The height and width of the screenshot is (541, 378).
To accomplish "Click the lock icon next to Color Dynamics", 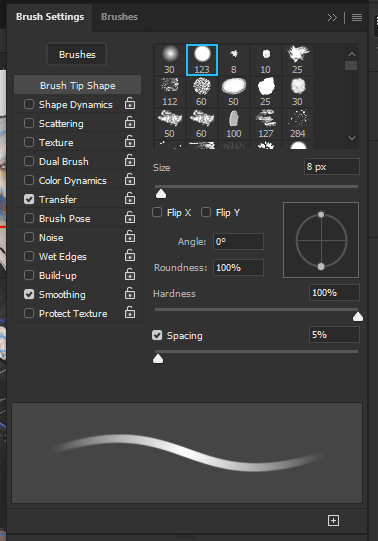I will [x=130, y=179].
